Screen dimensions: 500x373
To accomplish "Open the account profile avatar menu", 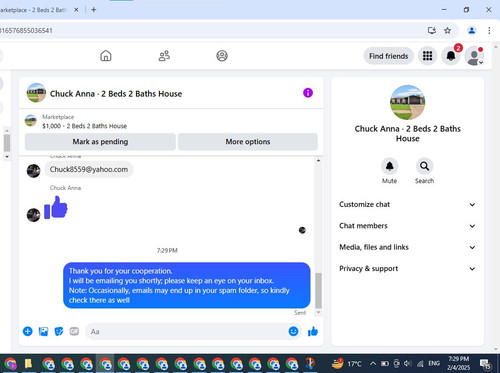I will coord(474,56).
